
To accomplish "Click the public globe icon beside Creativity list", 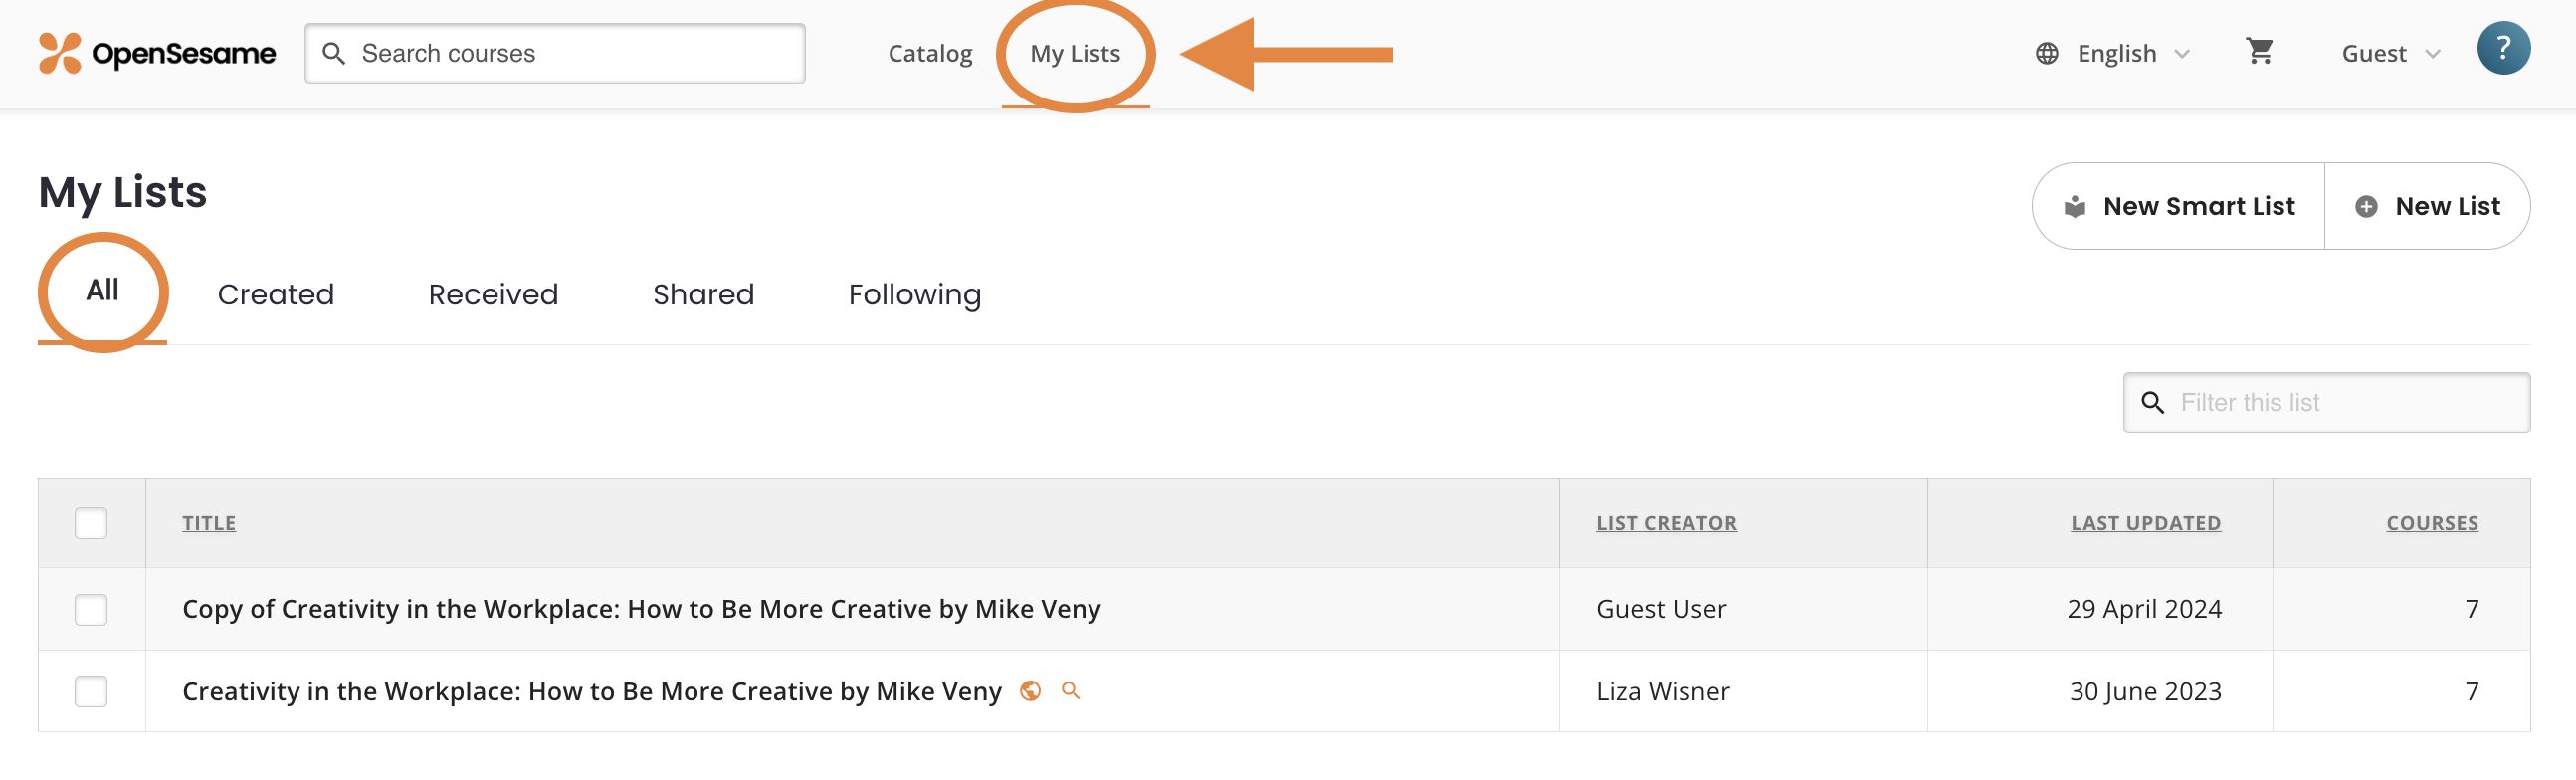I will point(1030,691).
